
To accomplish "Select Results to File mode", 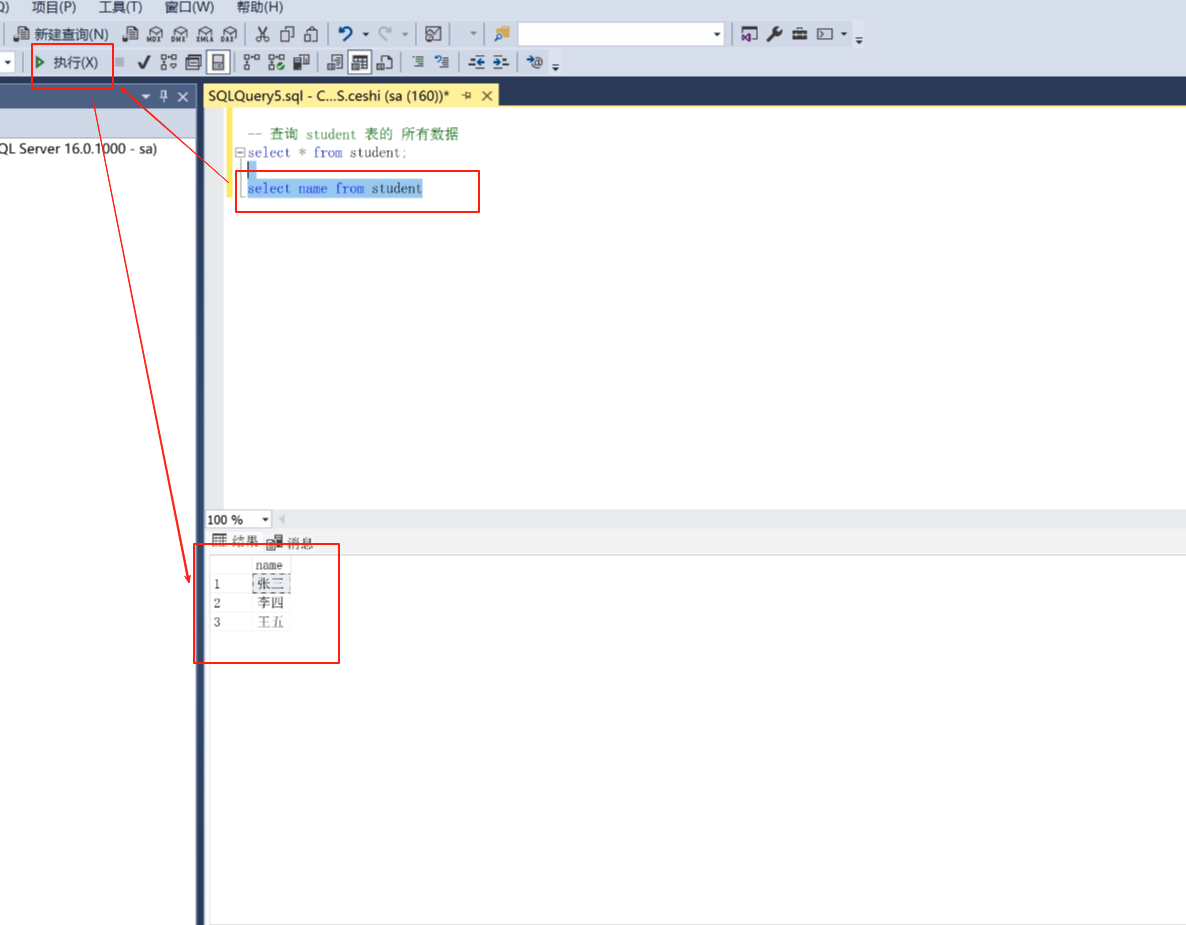I will click(384, 62).
